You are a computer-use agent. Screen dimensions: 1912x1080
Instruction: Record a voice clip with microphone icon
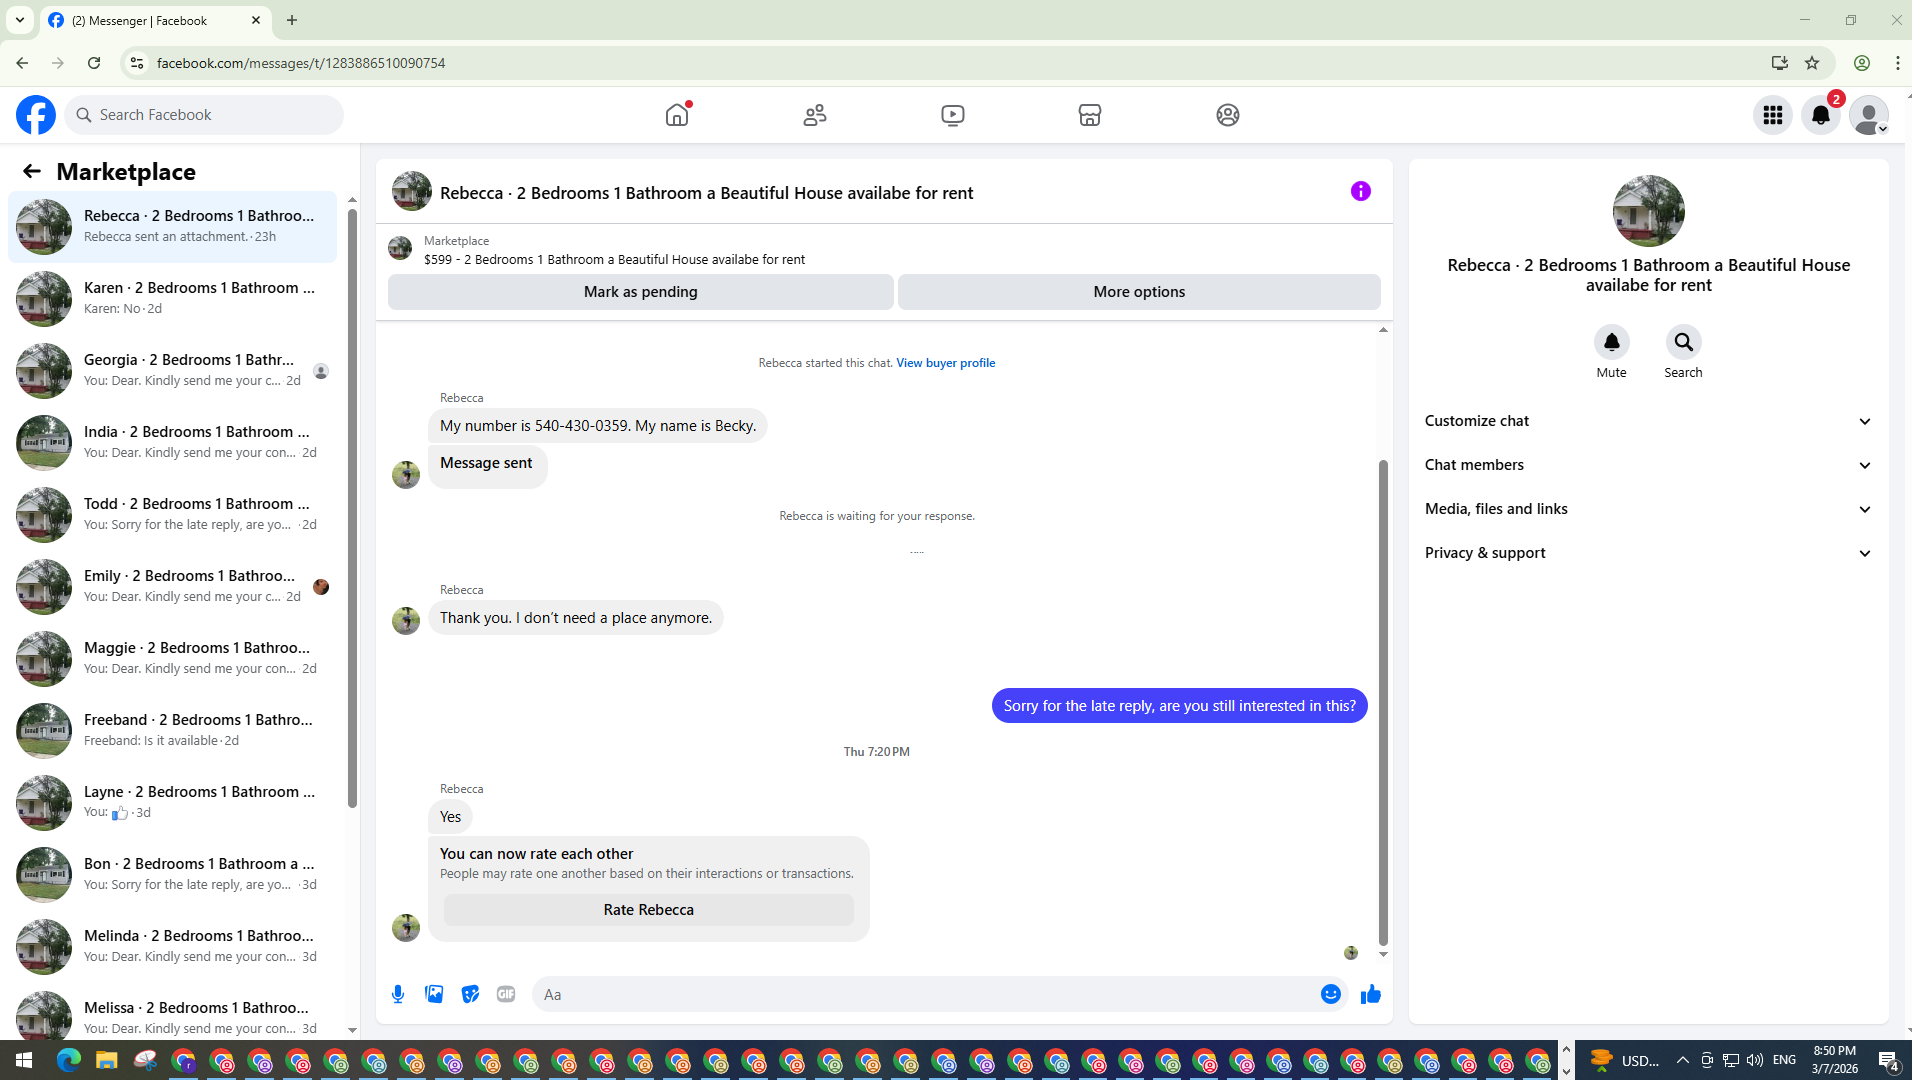tap(398, 994)
